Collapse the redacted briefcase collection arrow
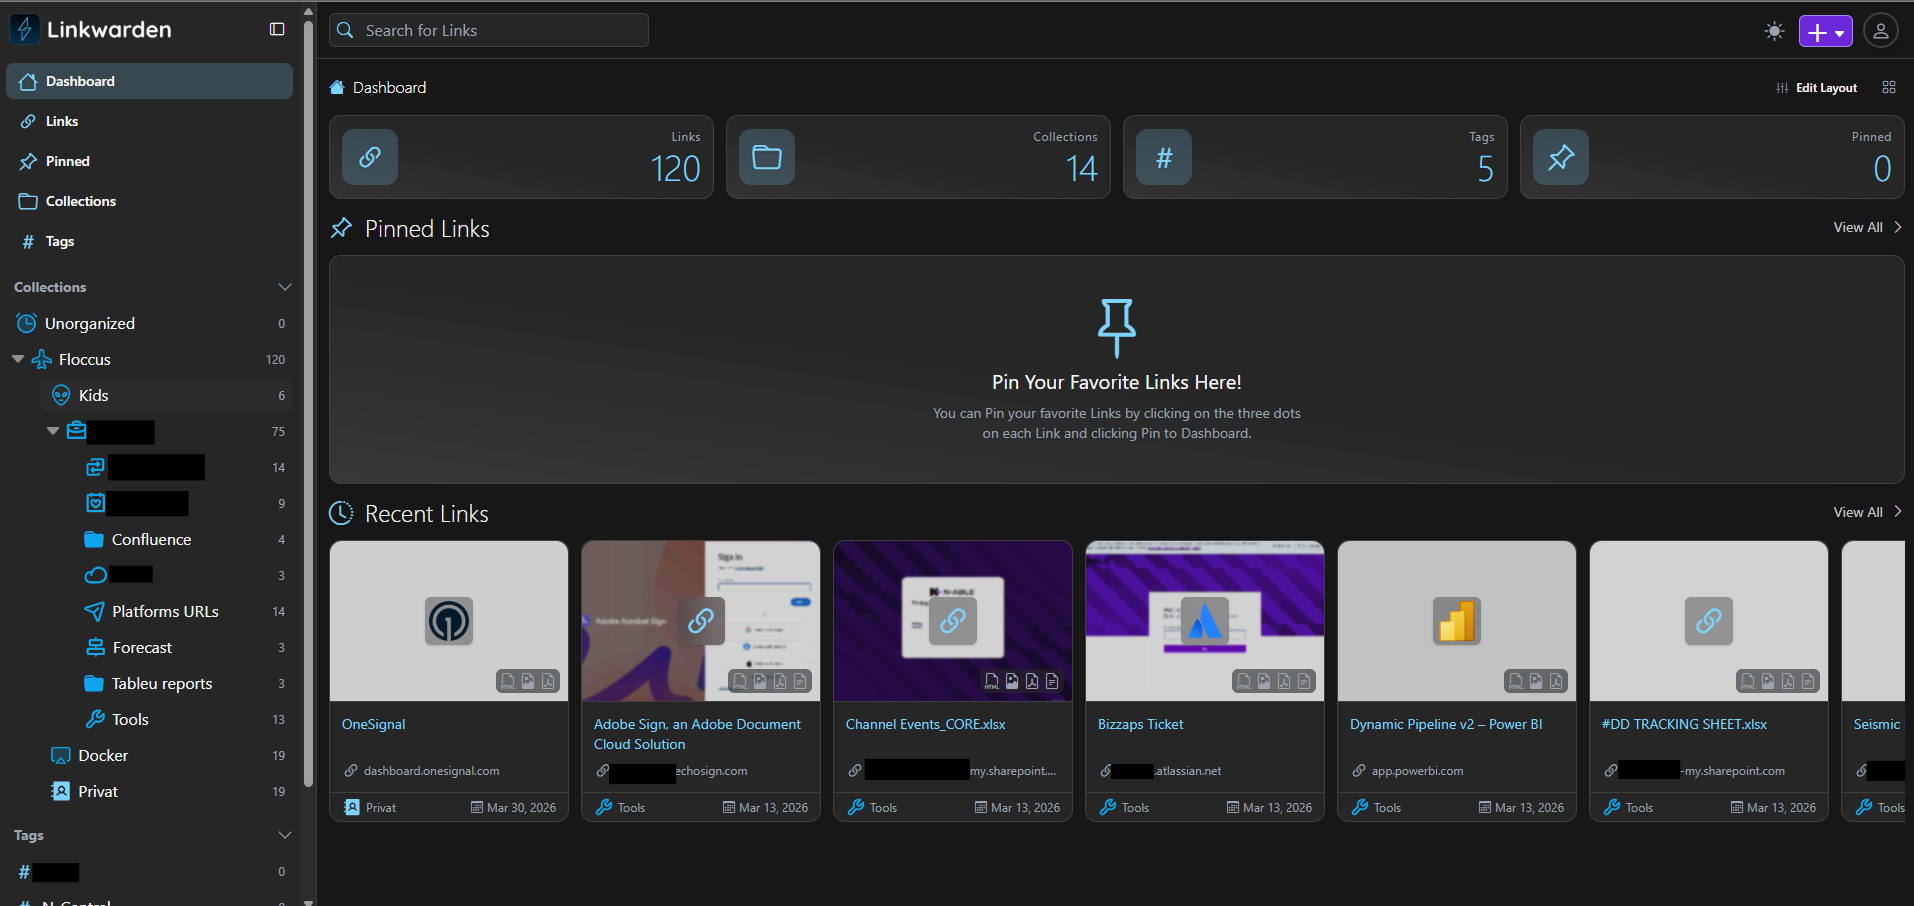Image resolution: width=1914 pixels, height=906 pixels. point(53,431)
